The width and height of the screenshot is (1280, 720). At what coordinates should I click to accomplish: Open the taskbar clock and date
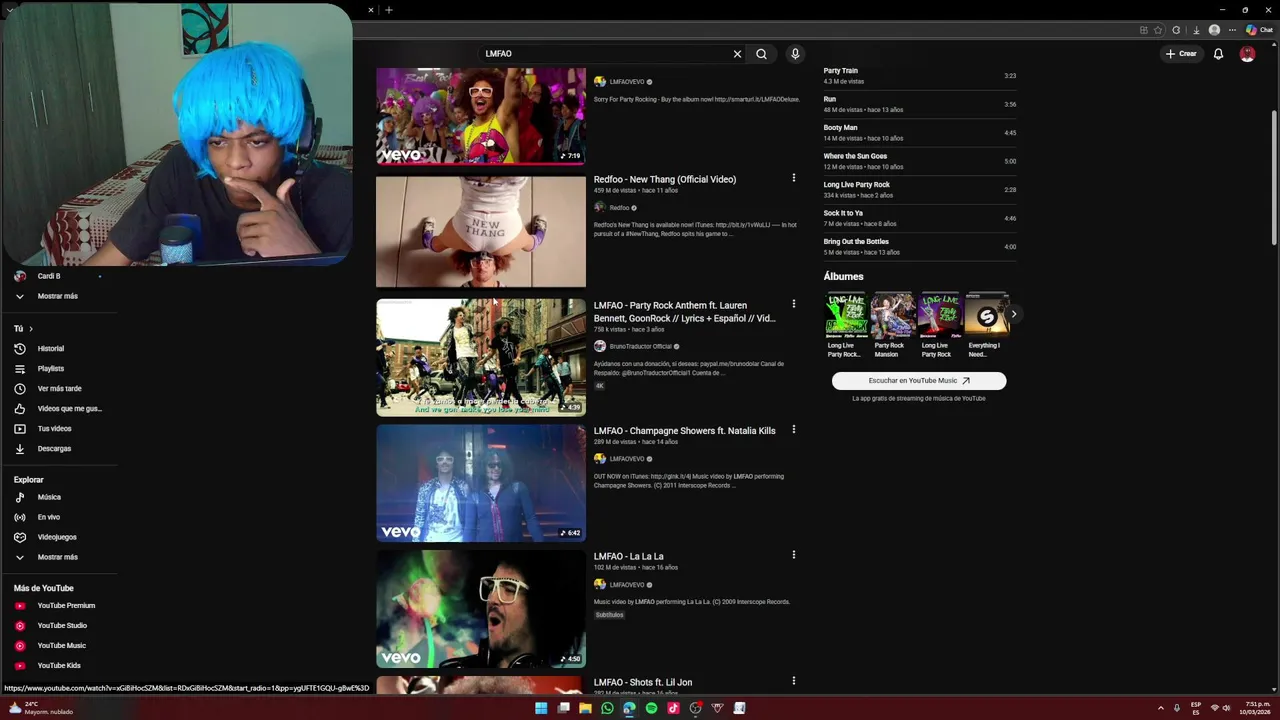pyautogui.click(x=1257, y=708)
